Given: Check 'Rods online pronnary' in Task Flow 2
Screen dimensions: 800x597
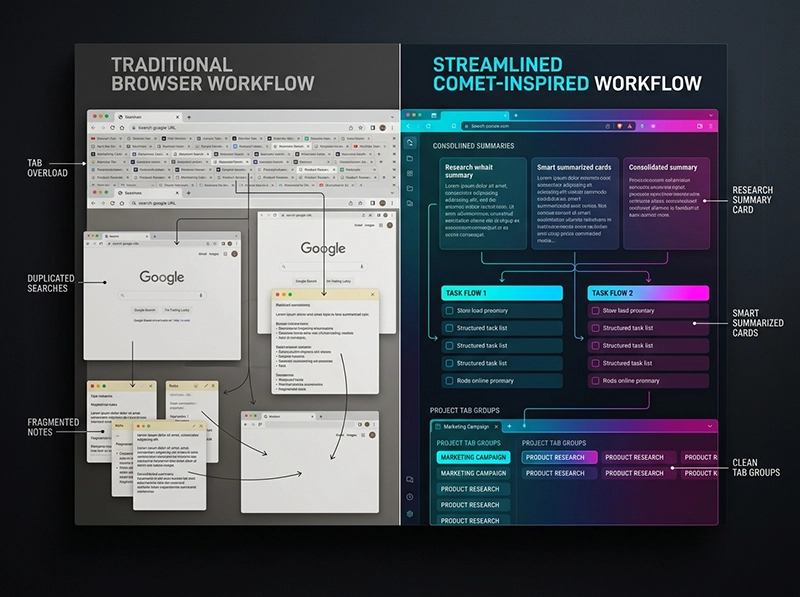Looking at the screenshot, I should [595, 381].
